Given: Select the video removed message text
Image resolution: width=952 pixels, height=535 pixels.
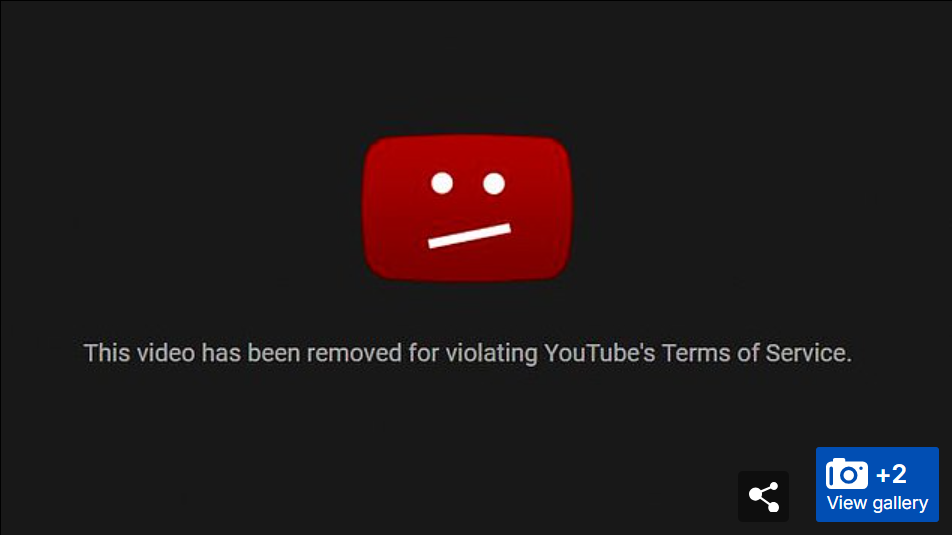Looking at the screenshot, I should click(468, 353).
